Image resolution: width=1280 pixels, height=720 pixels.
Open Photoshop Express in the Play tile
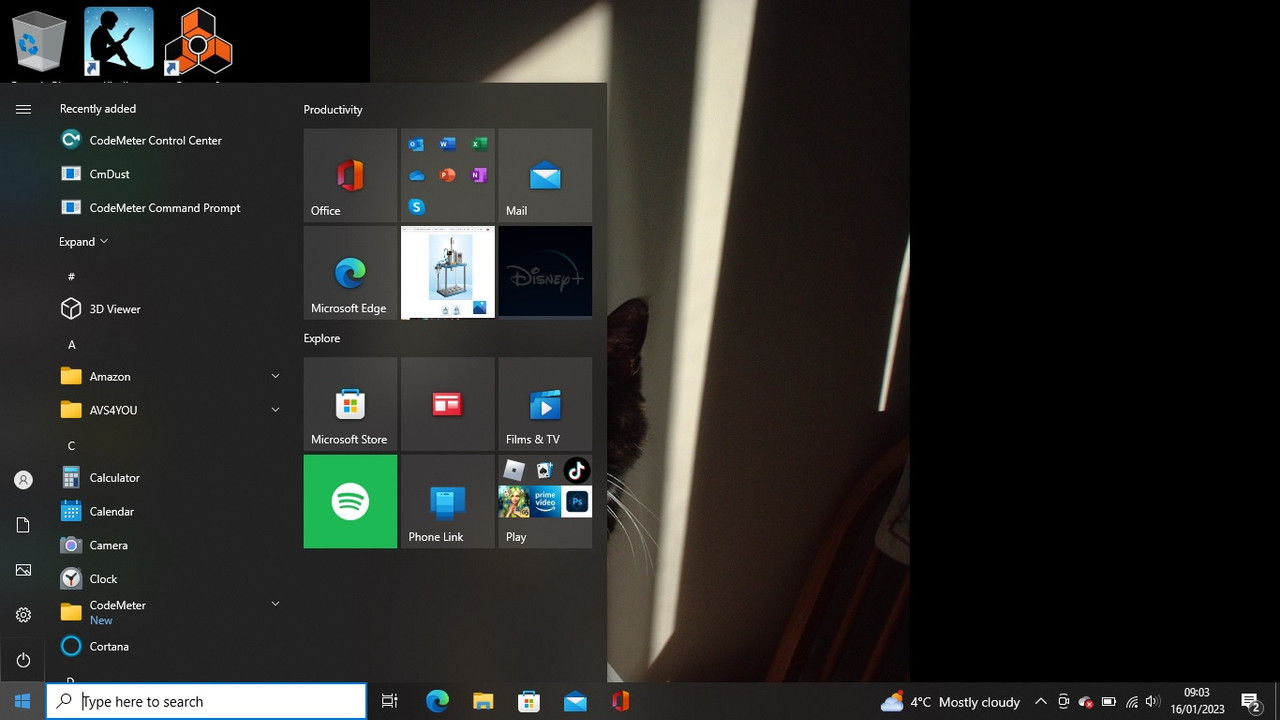point(577,501)
